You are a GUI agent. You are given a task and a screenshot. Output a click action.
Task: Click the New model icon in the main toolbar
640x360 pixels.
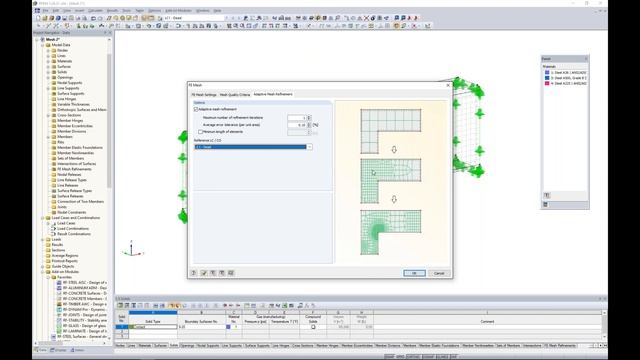pyautogui.click(x=38, y=18)
